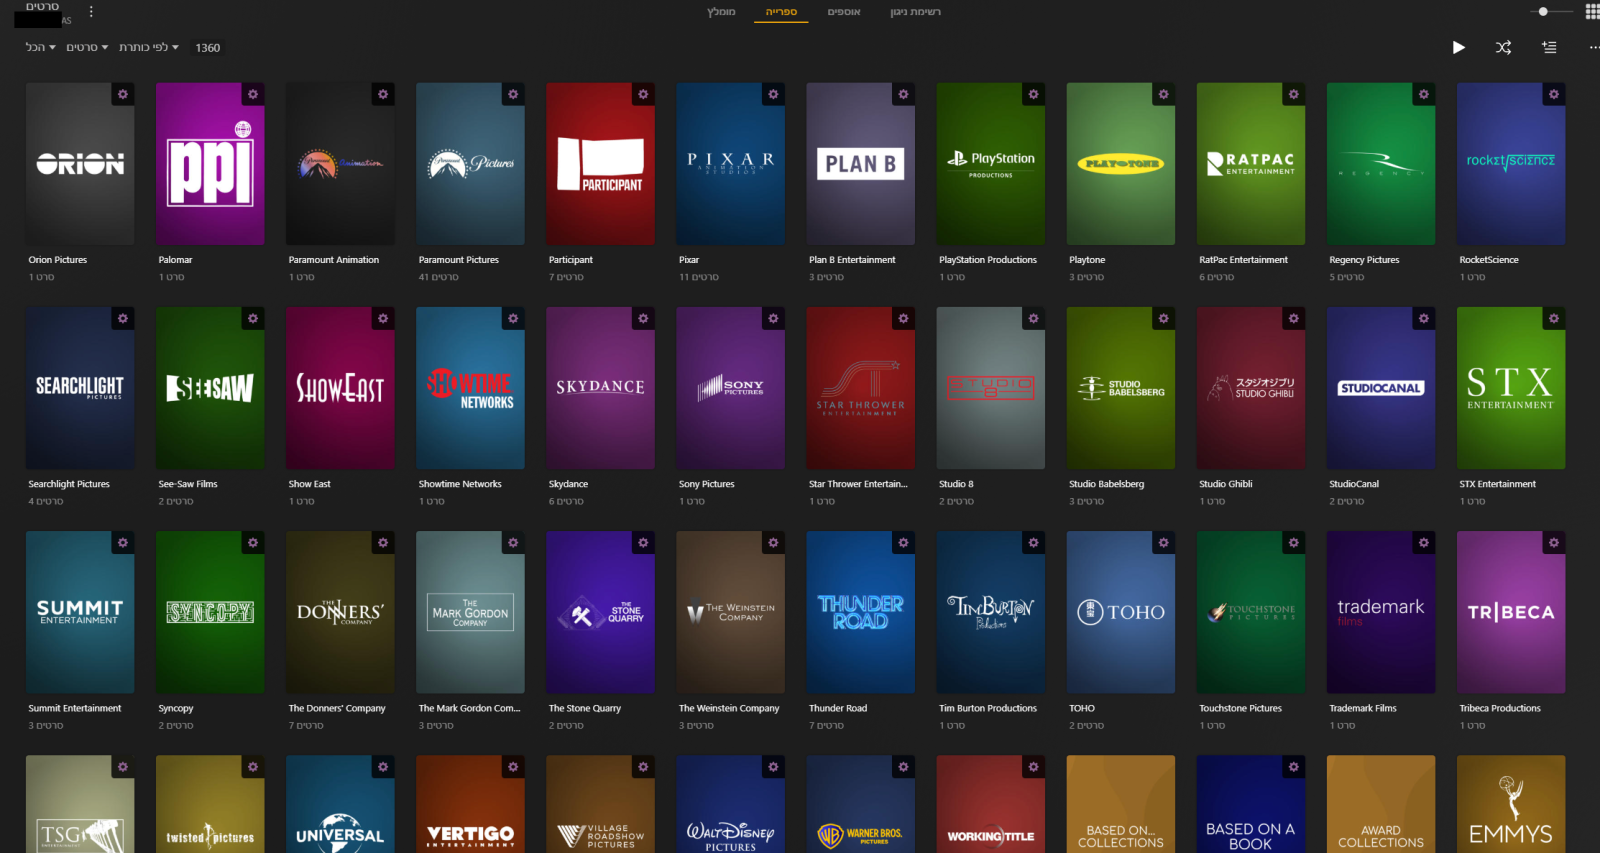Click the badge icon on Sony Pictures poster
1600x853 pixels.
[x=773, y=318]
